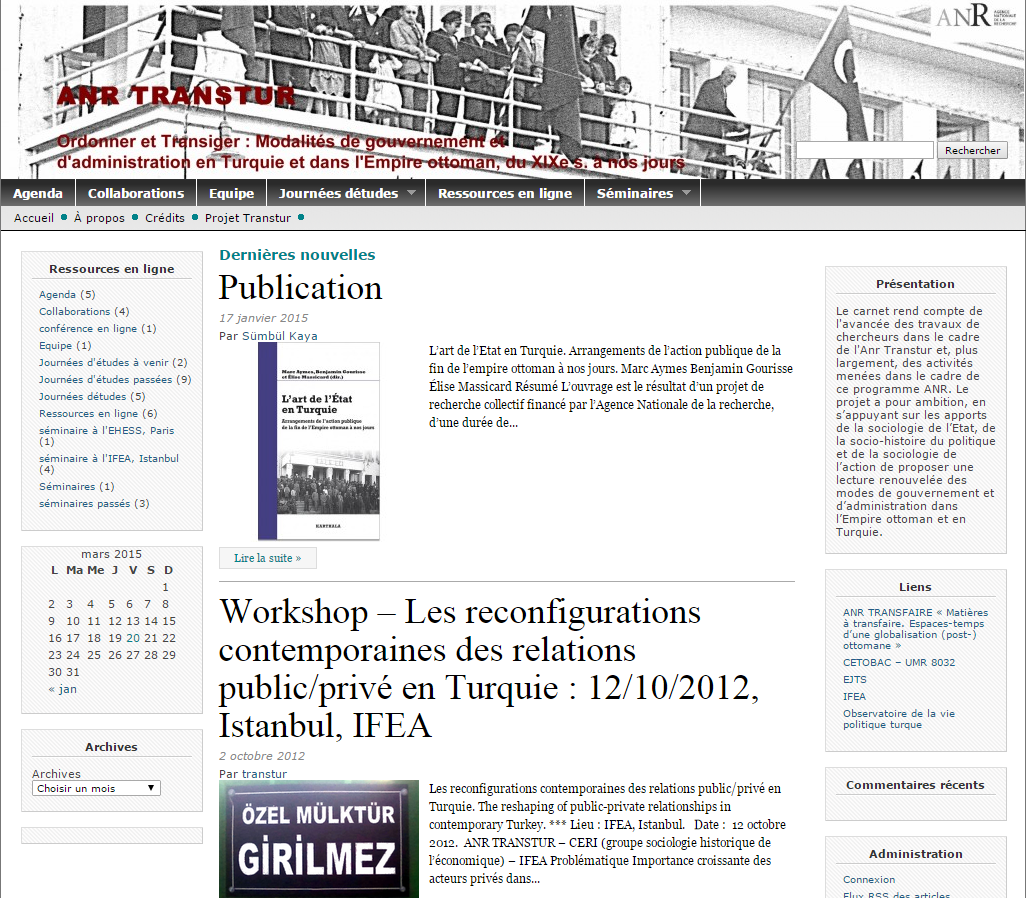Open Choisir un mois archives dropdown
The image size is (1026, 898).
coord(96,788)
